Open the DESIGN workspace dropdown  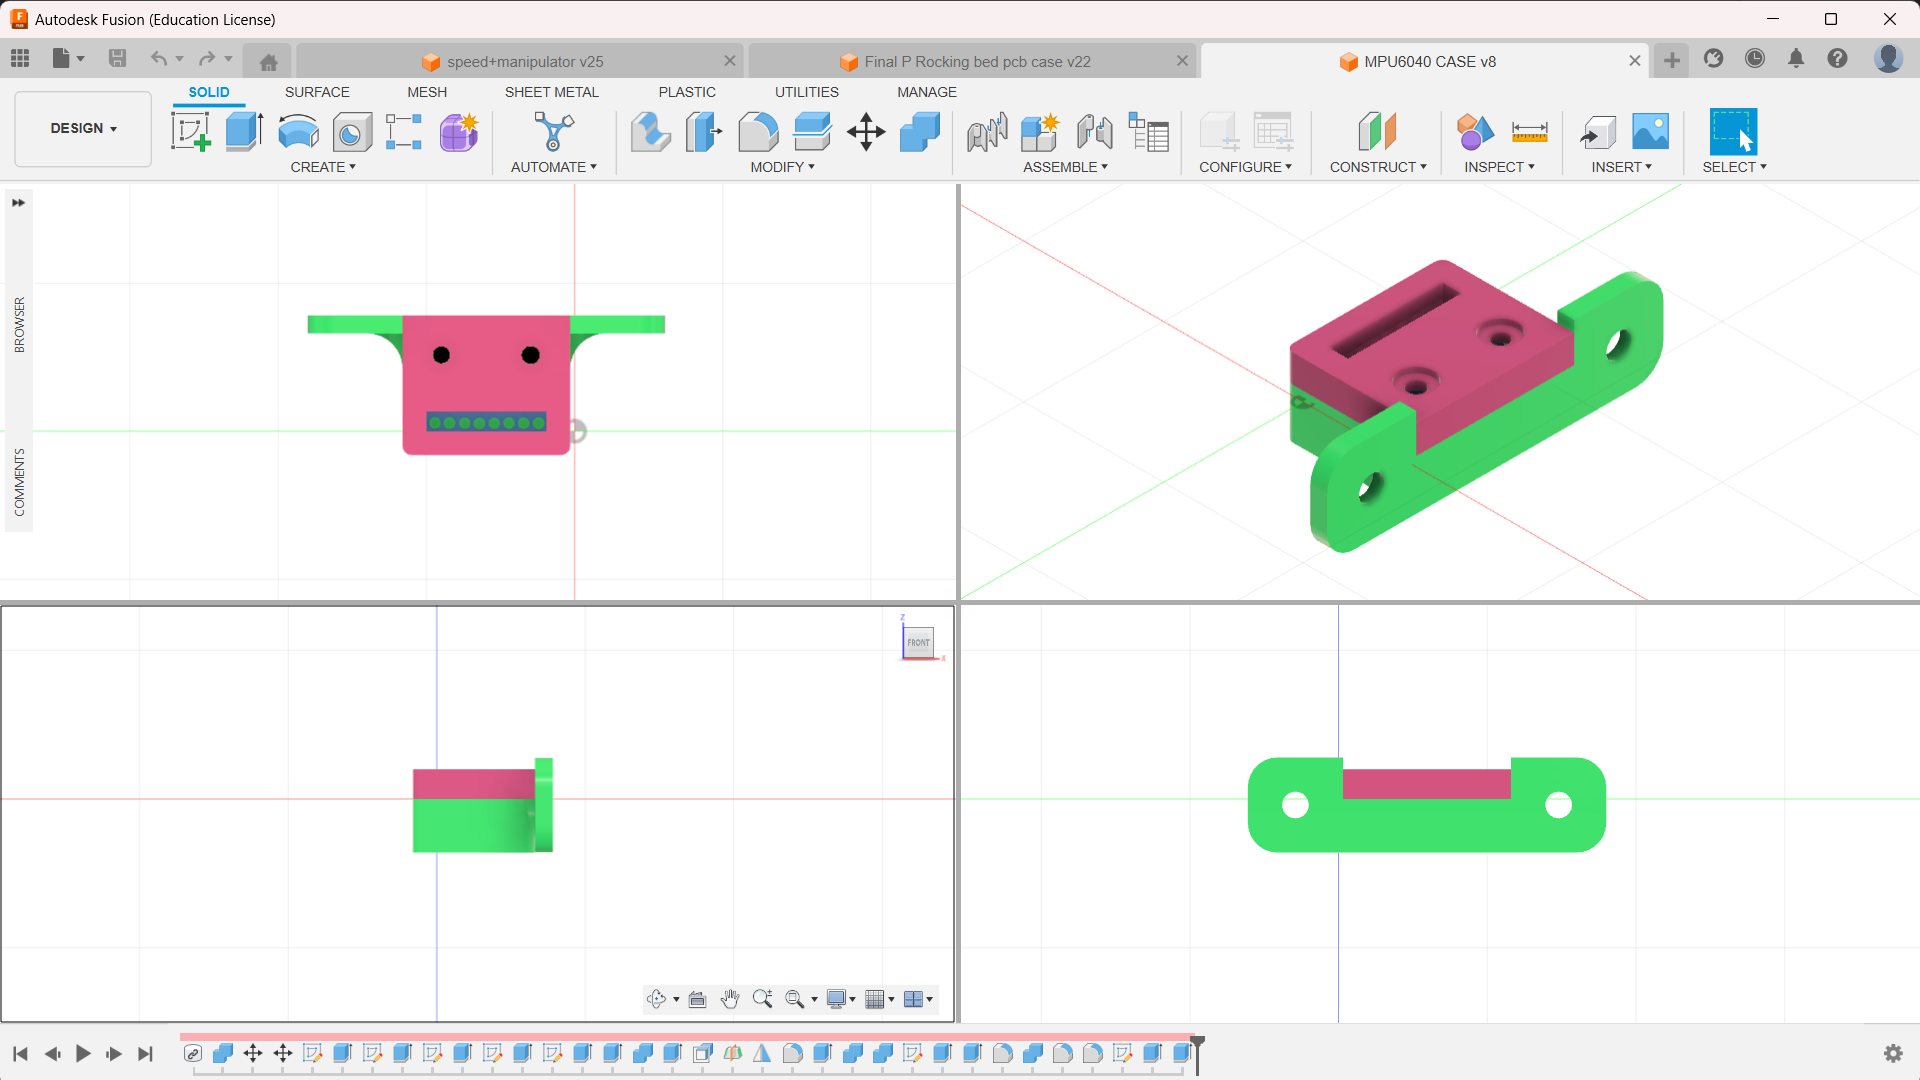[x=83, y=128]
